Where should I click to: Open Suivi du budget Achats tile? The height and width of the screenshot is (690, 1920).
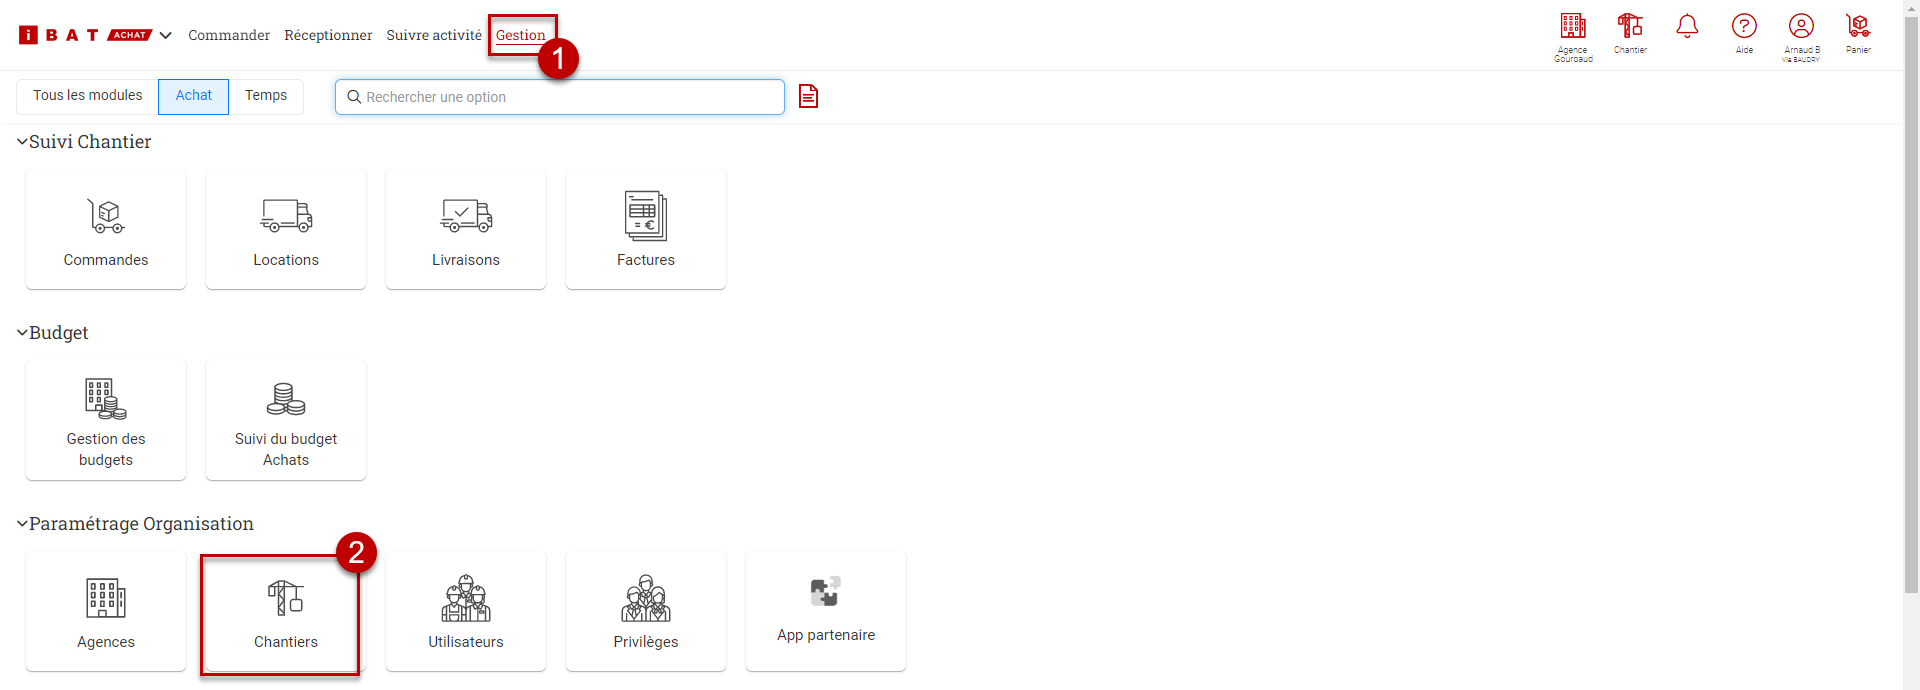[x=286, y=421]
